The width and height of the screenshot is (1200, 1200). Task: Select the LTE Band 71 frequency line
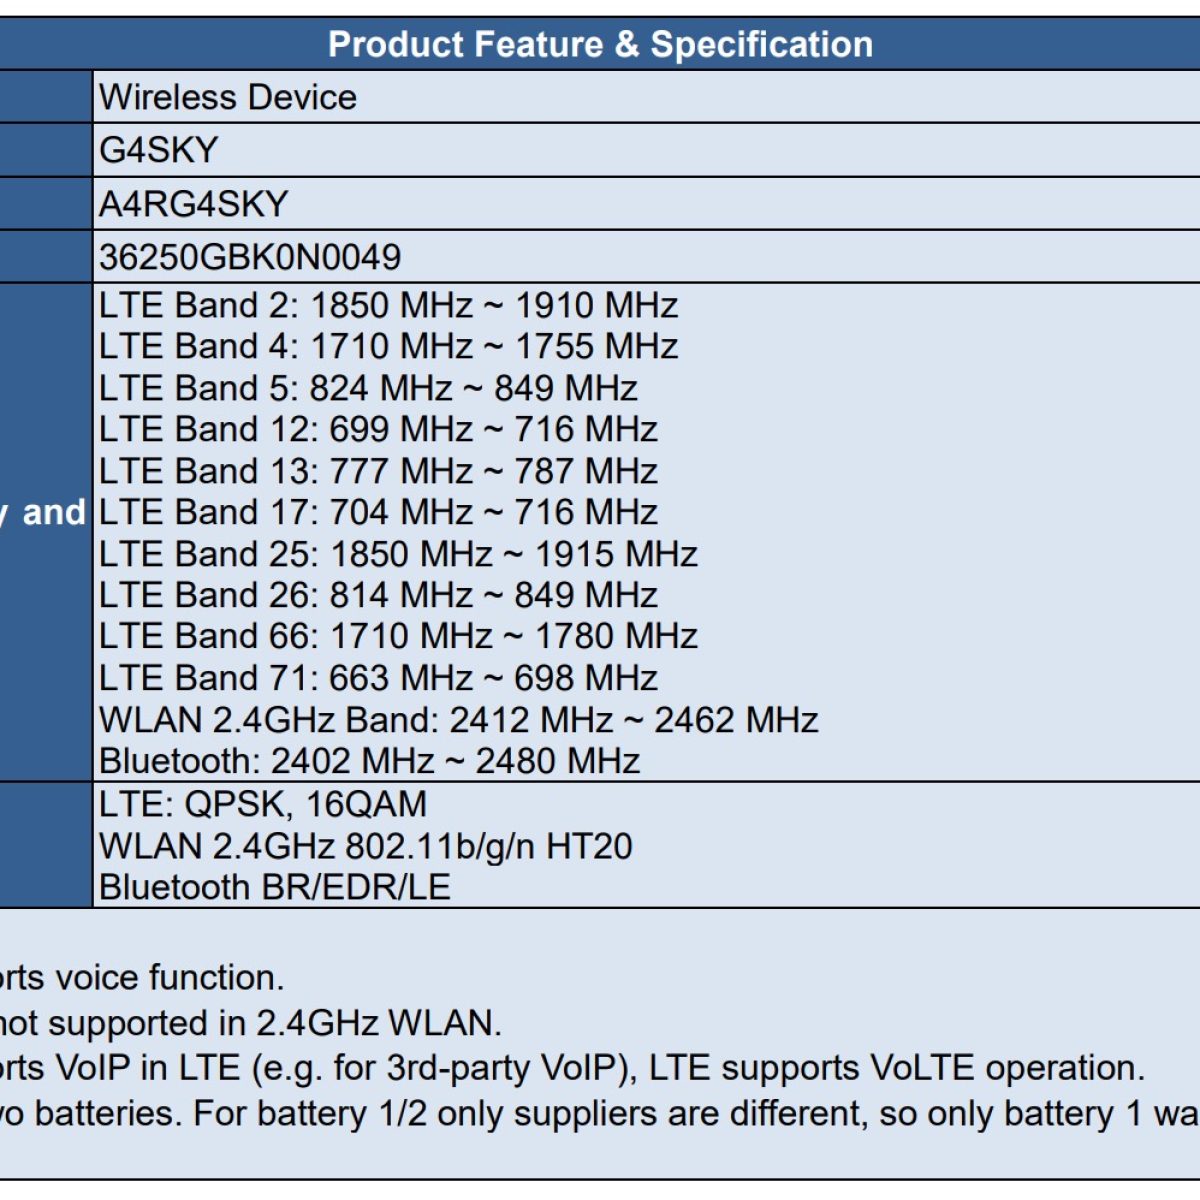378,678
